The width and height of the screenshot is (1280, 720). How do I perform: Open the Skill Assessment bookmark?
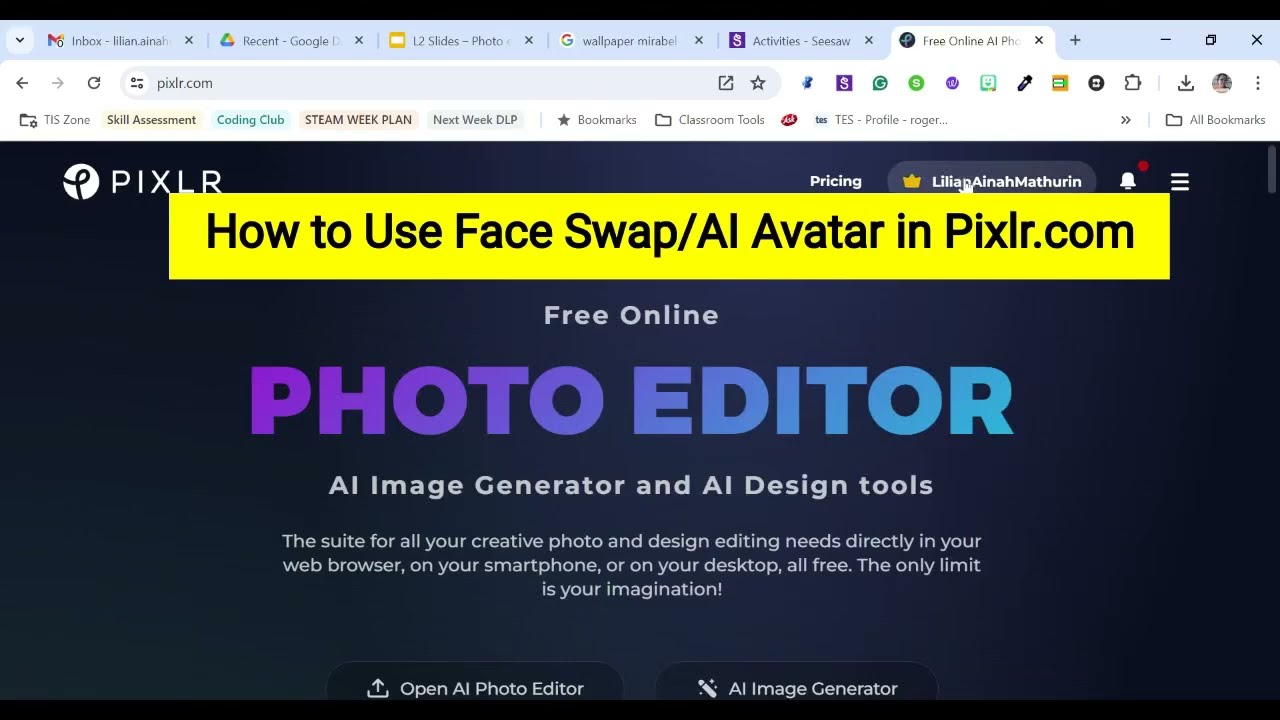pos(151,120)
